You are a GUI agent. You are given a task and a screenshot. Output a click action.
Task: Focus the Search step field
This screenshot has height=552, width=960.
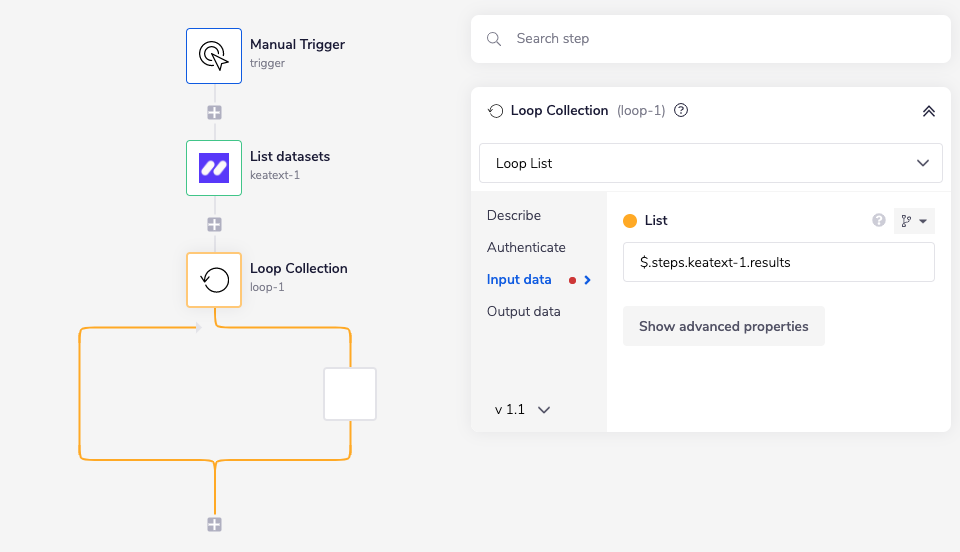pos(720,39)
